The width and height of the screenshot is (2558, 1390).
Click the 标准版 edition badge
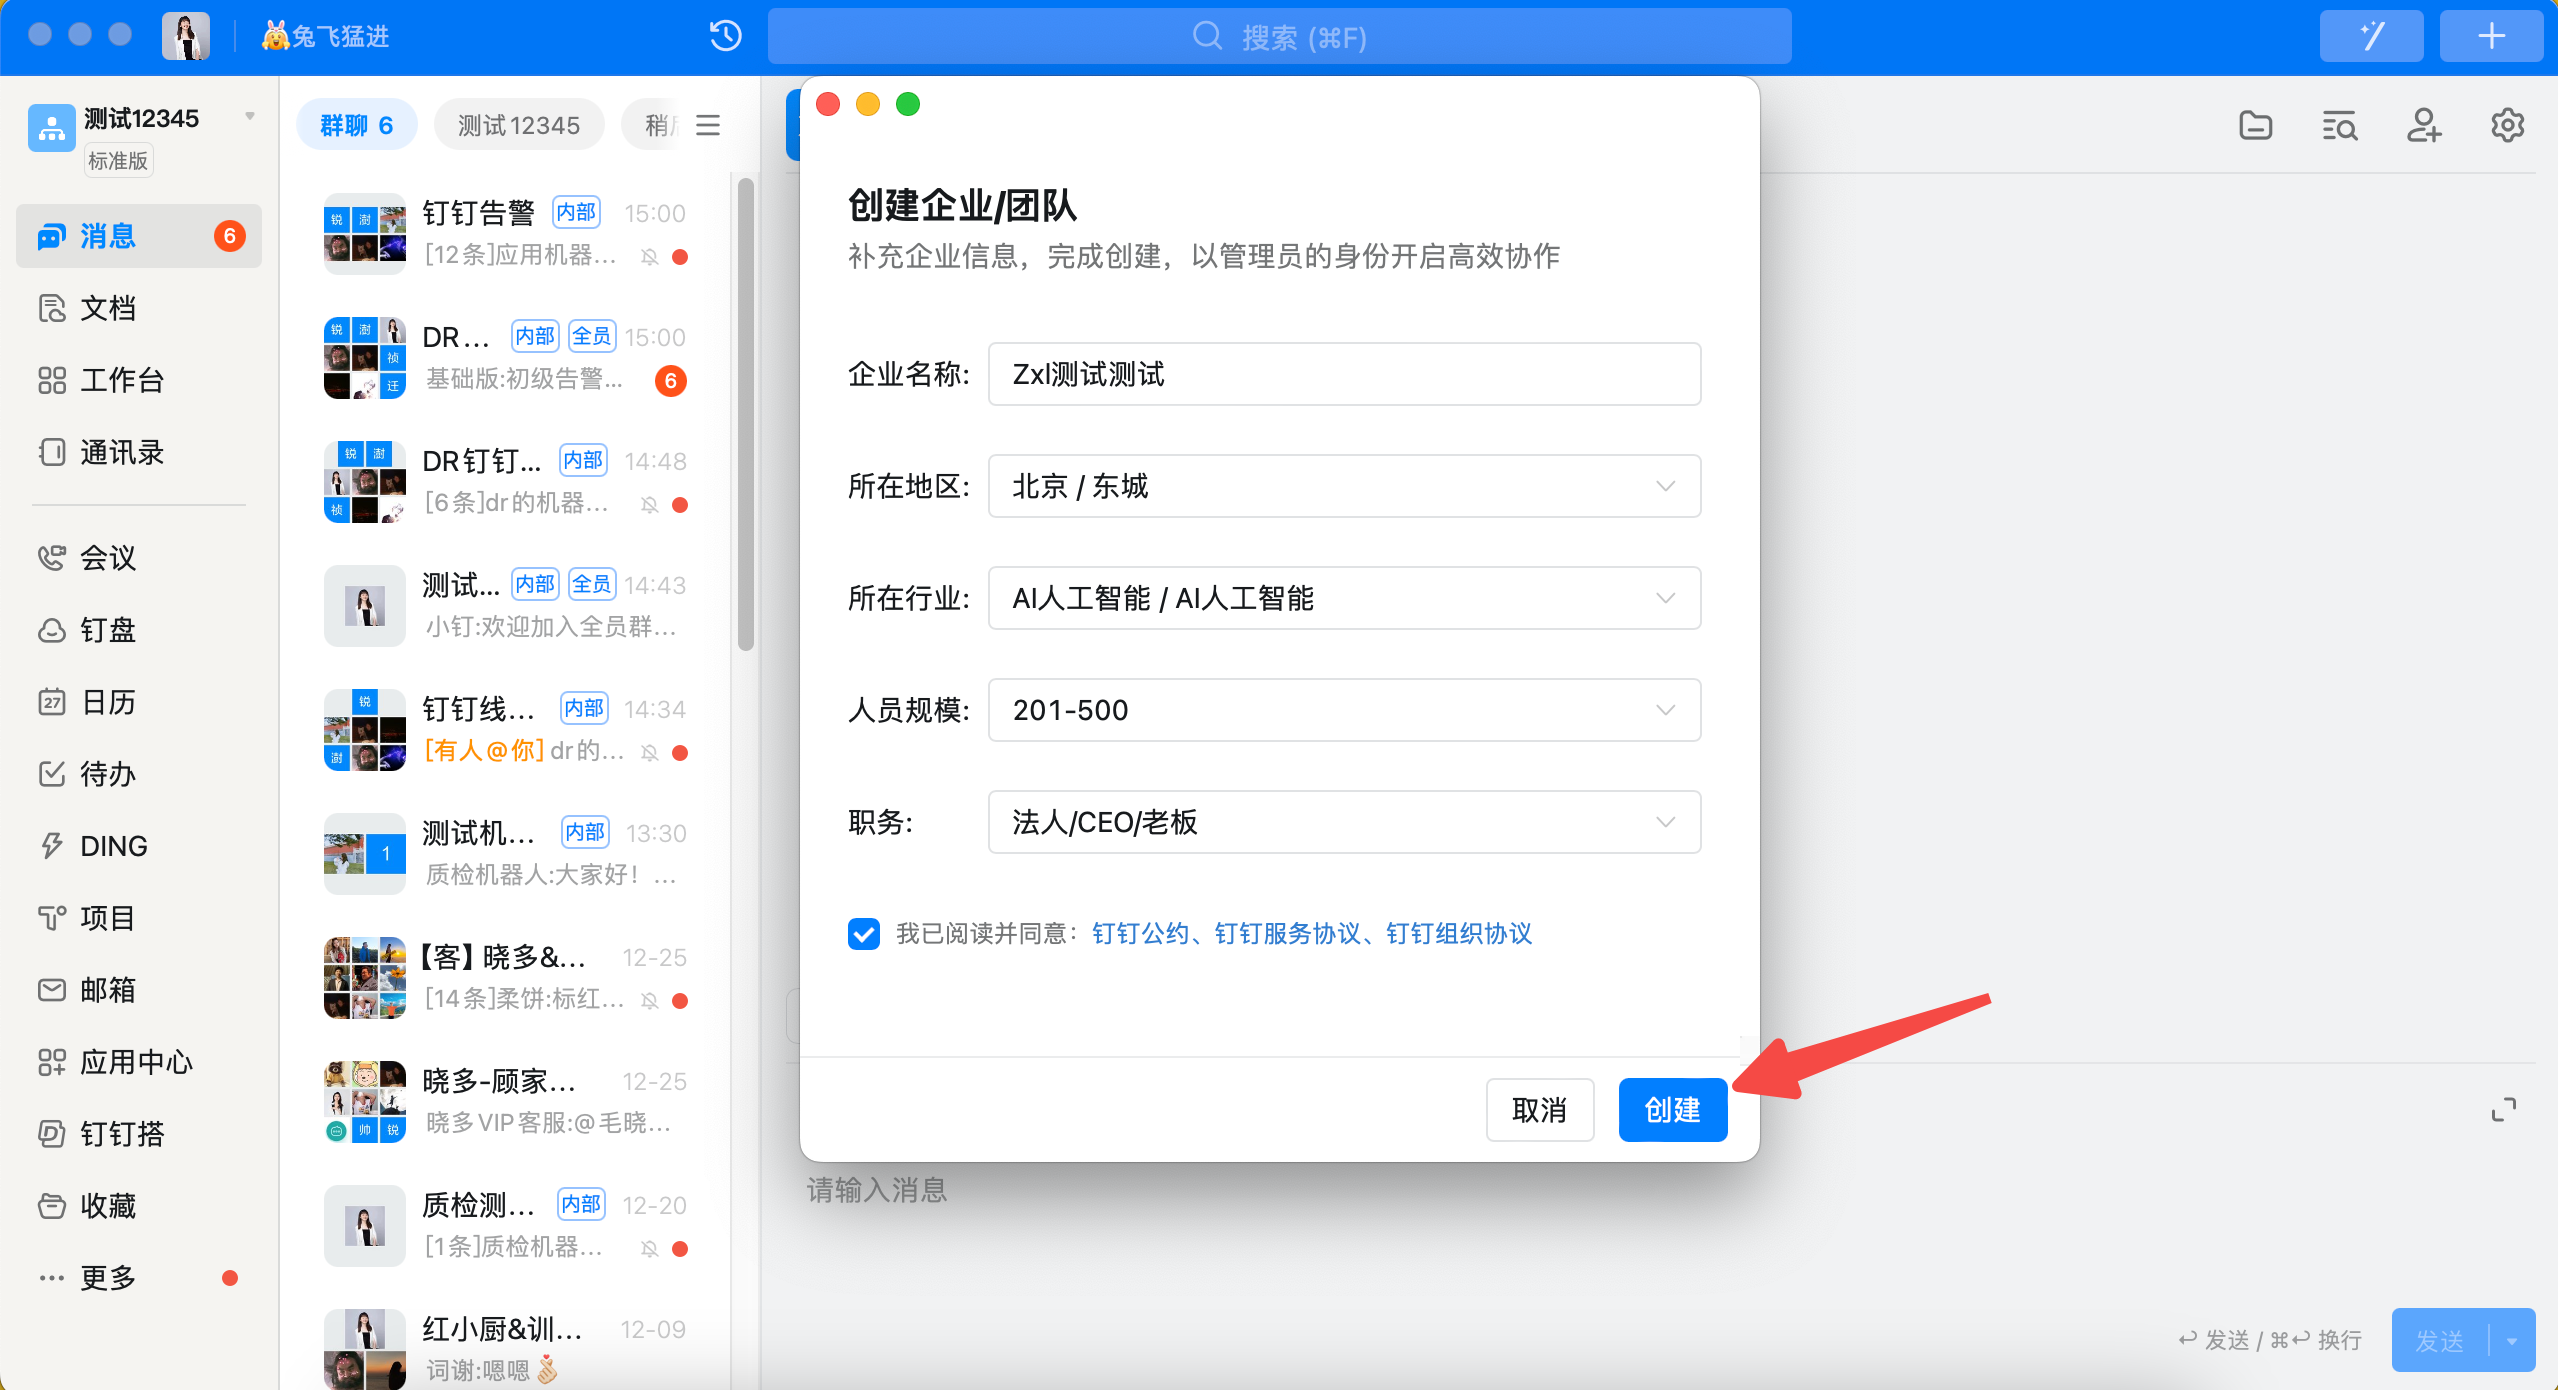(x=118, y=161)
